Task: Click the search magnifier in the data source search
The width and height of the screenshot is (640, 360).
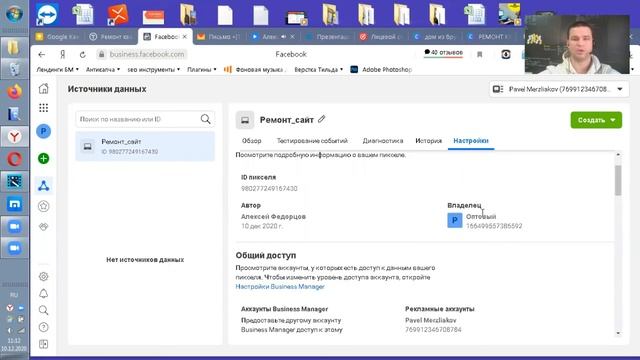Action: tap(205, 119)
